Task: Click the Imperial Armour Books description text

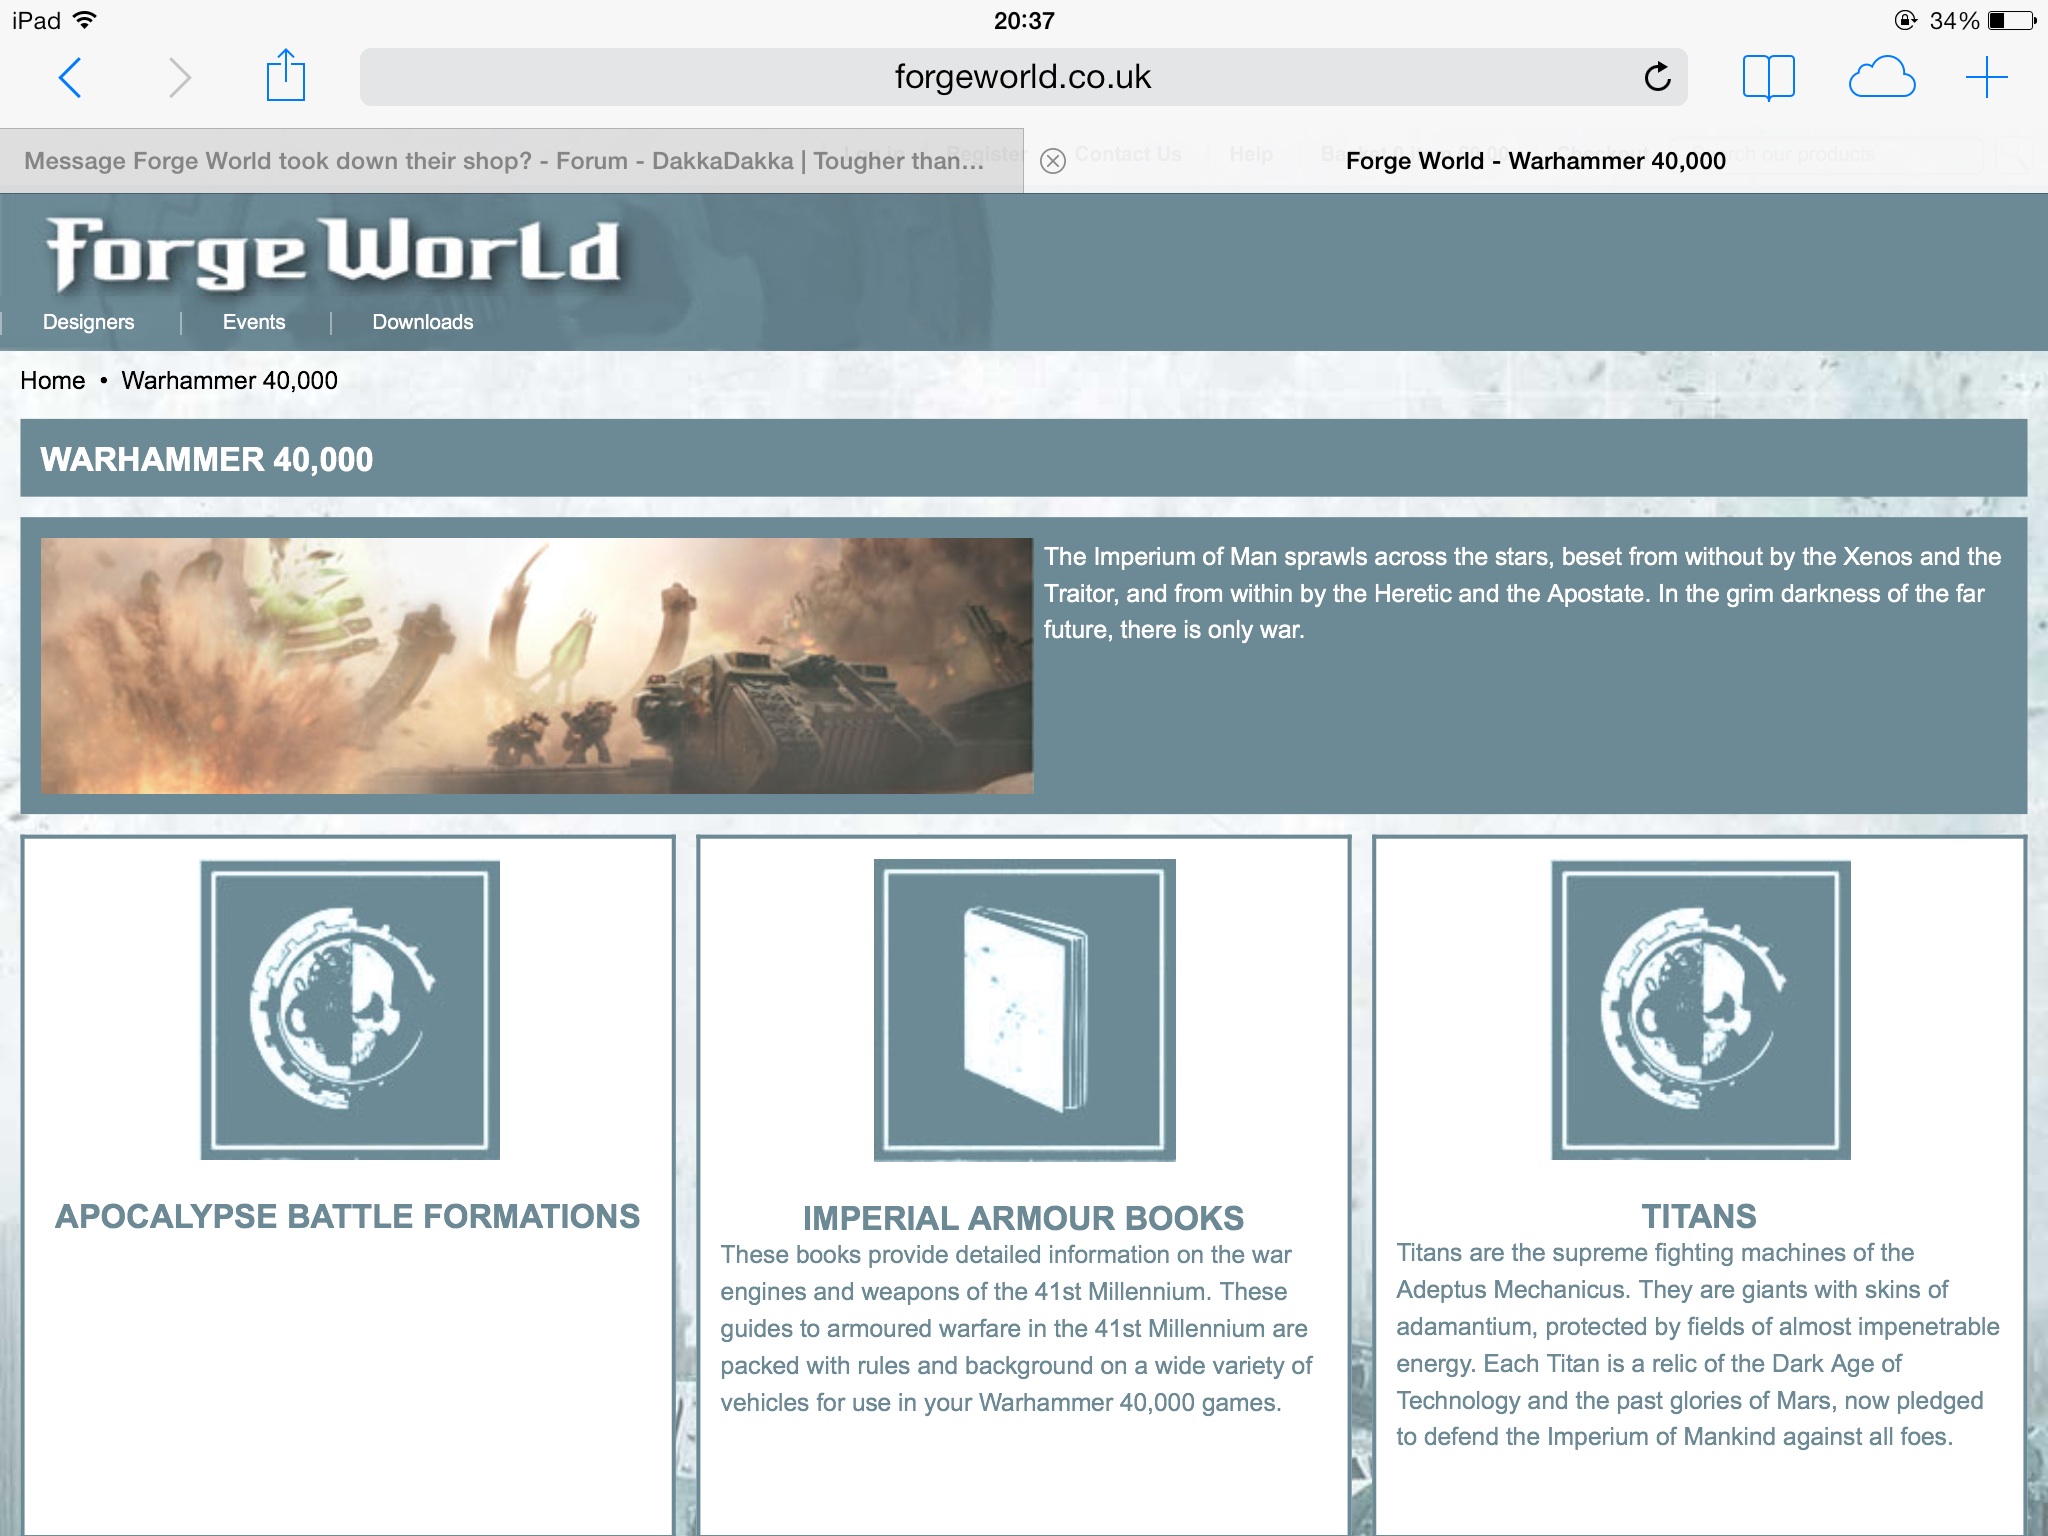Action: [1017, 1328]
